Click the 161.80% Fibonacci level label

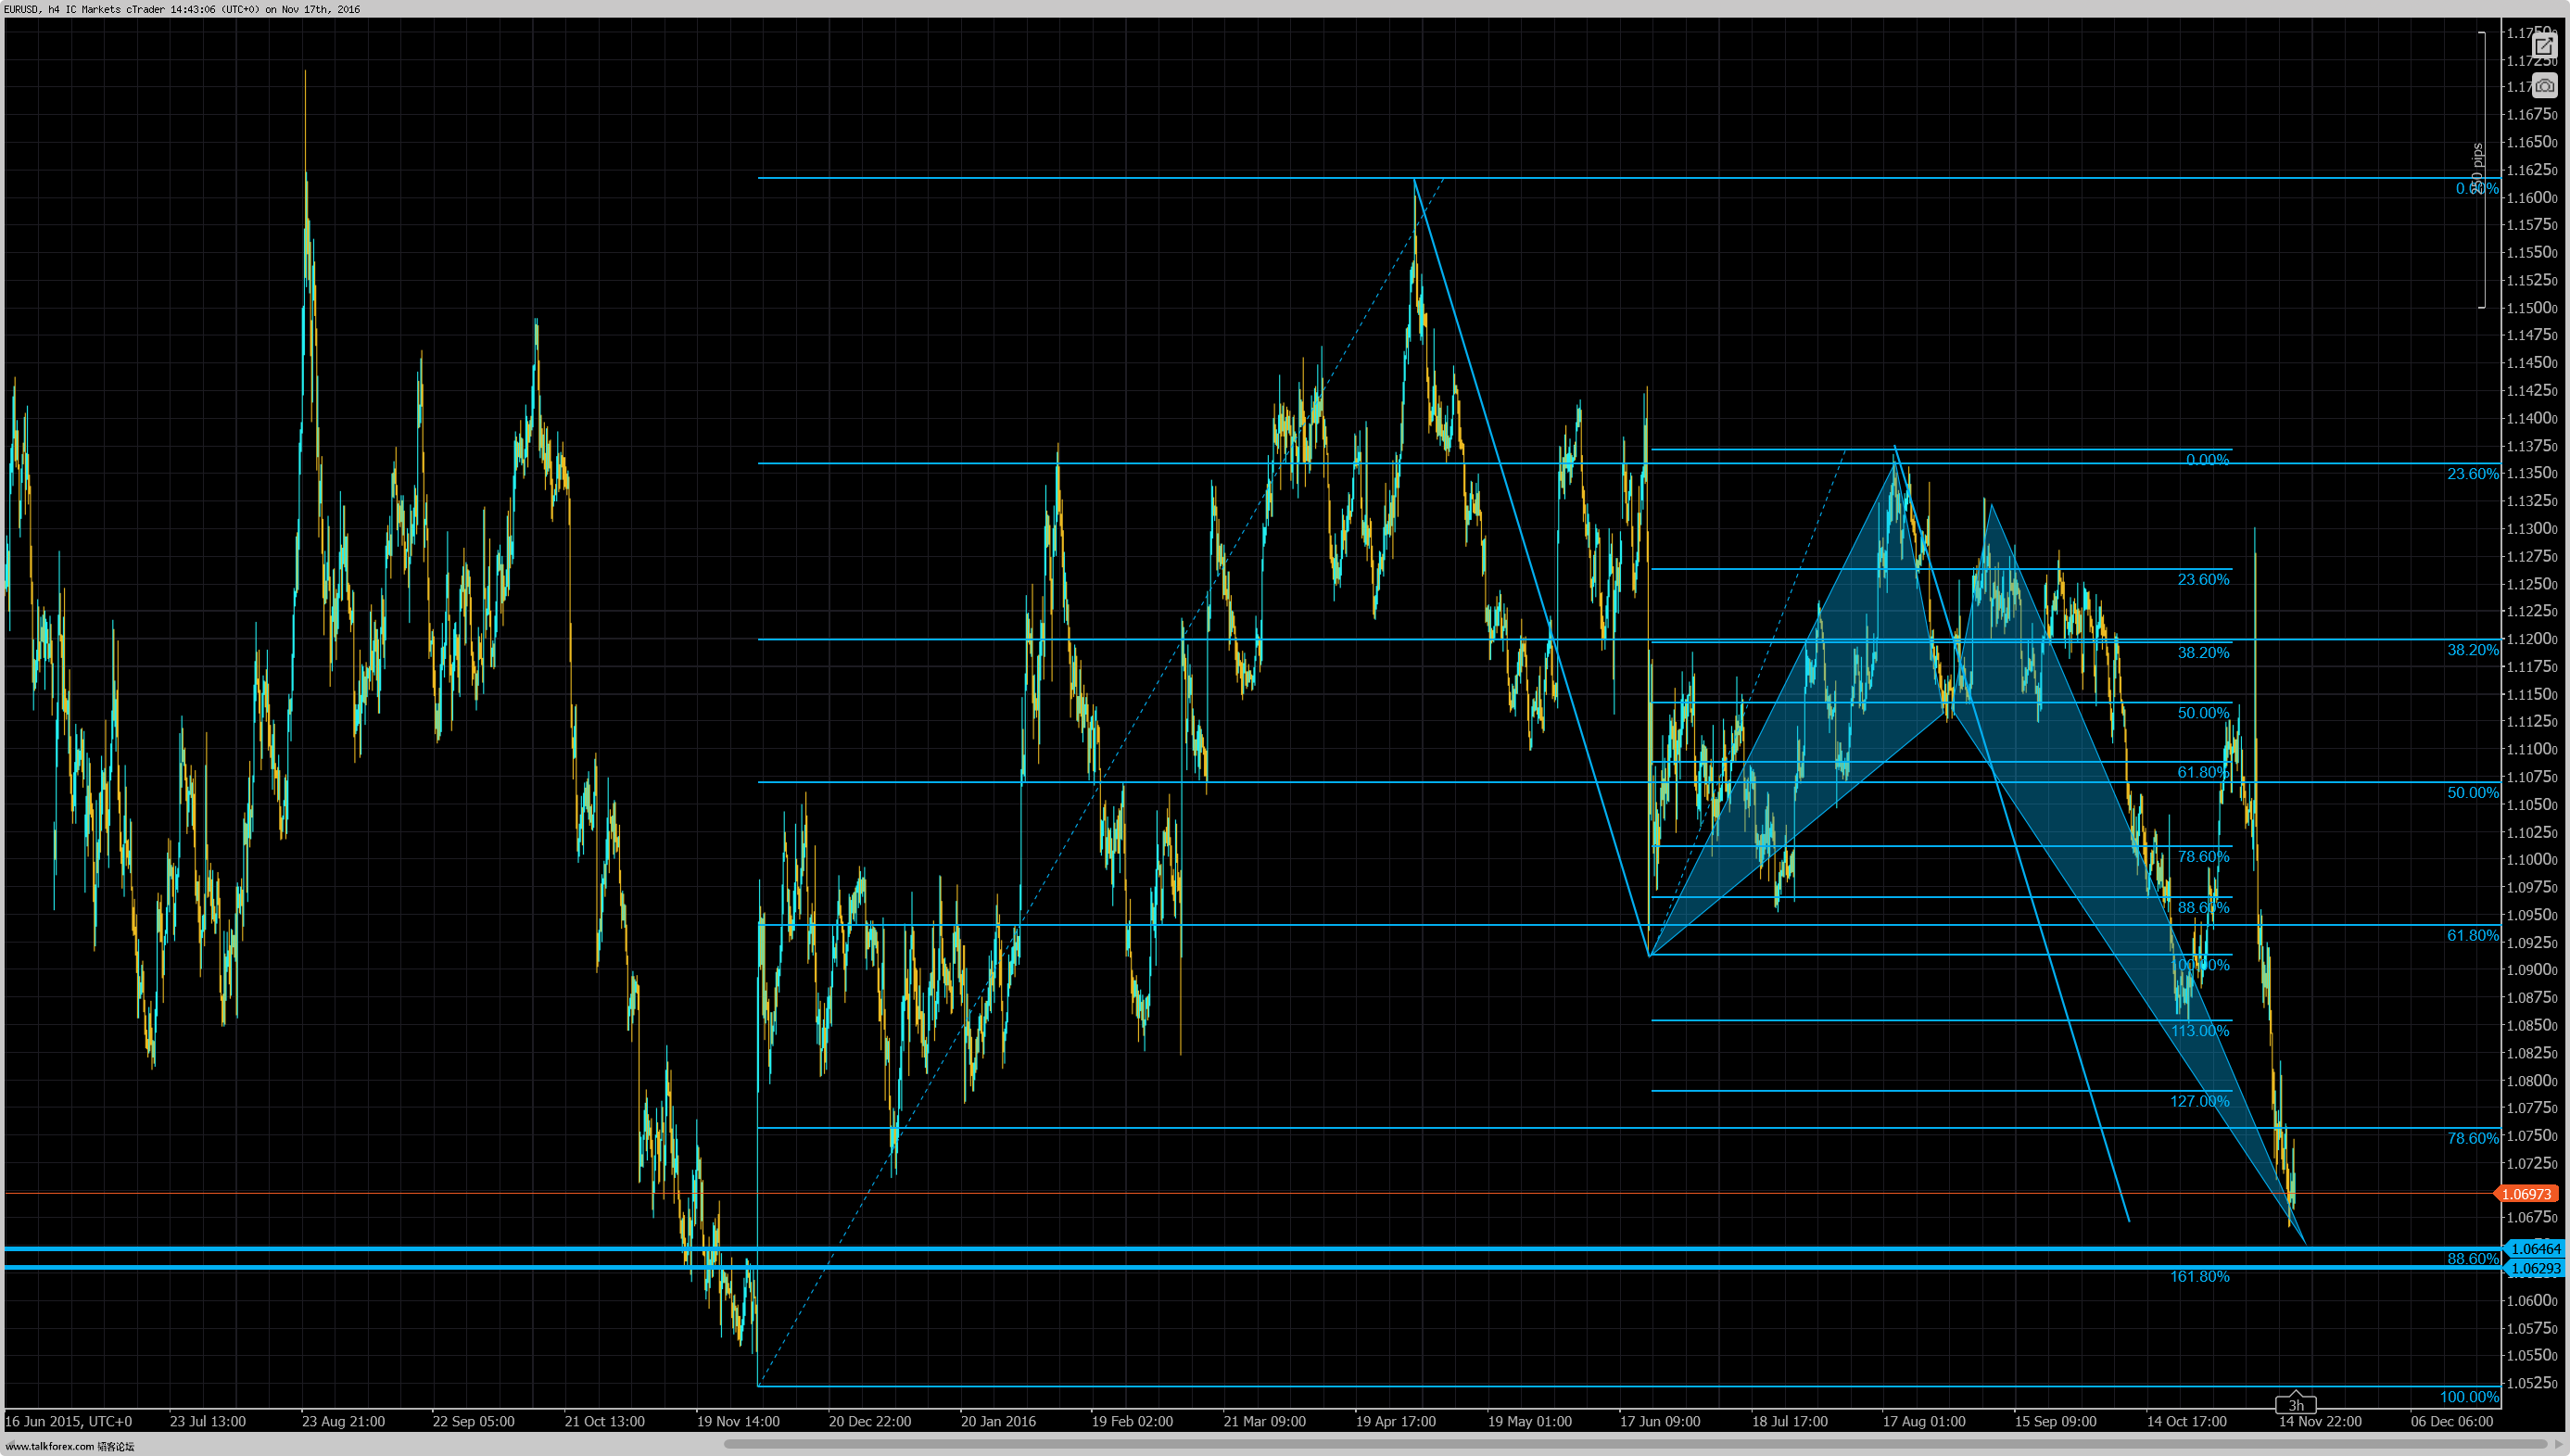pyautogui.click(x=2199, y=1277)
